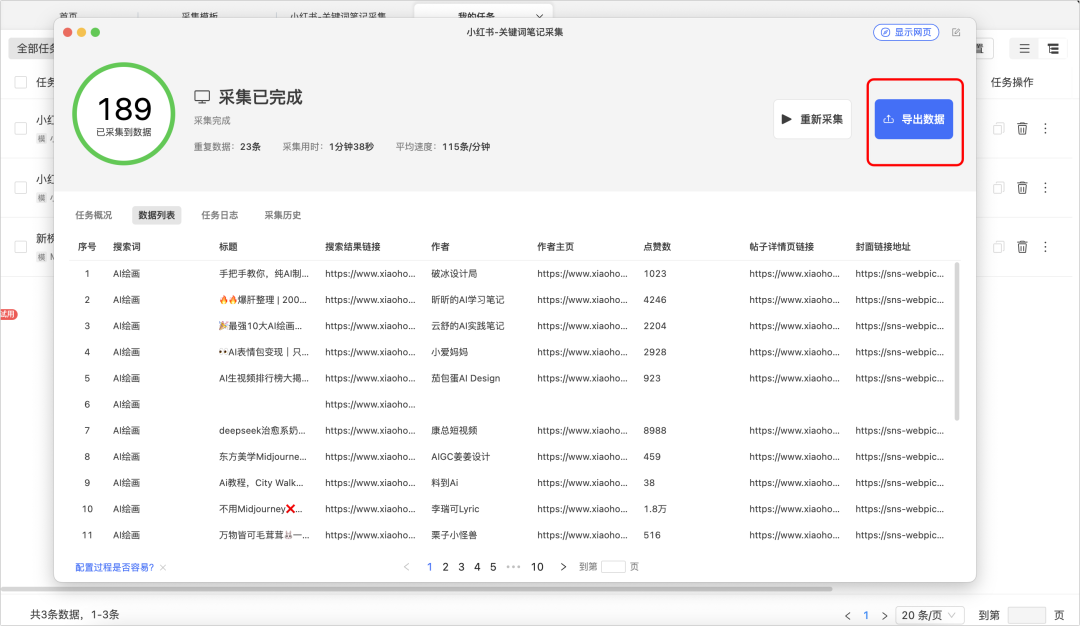Tick the 新榜 task row checkbox
1080x626 pixels.
(x=21, y=247)
